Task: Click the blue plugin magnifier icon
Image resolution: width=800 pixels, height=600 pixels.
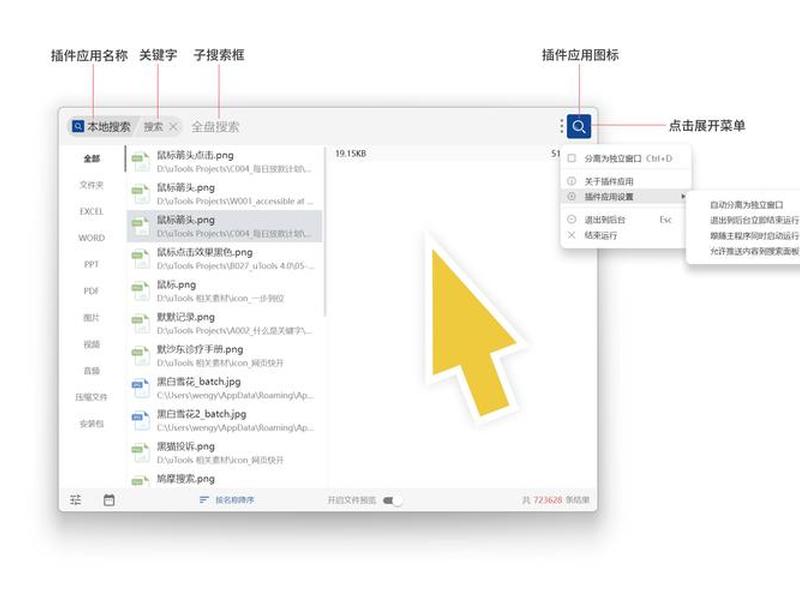Action: (579, 126)
